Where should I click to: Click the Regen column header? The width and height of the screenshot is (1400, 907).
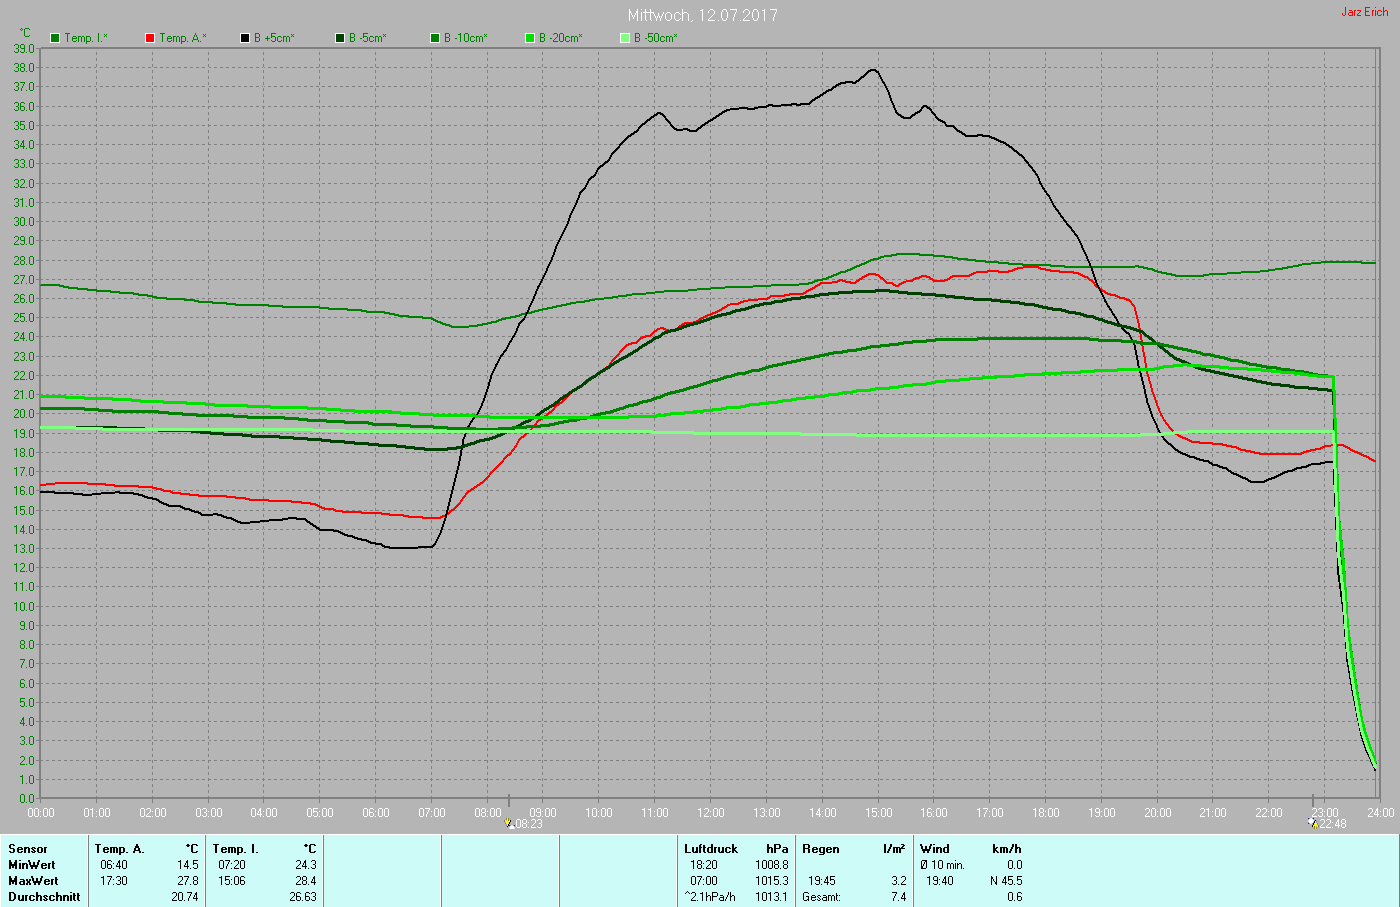(x=821, y=849)
